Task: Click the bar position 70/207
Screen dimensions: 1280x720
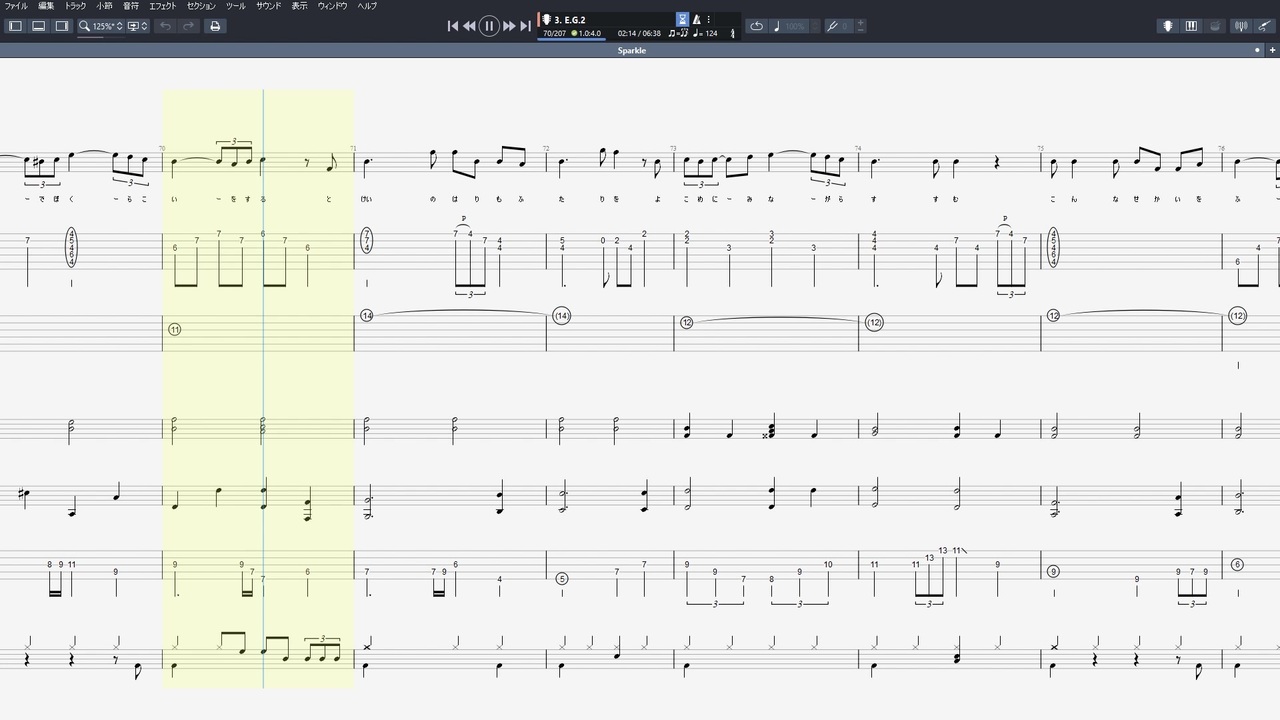Action: tap(554, 33)
